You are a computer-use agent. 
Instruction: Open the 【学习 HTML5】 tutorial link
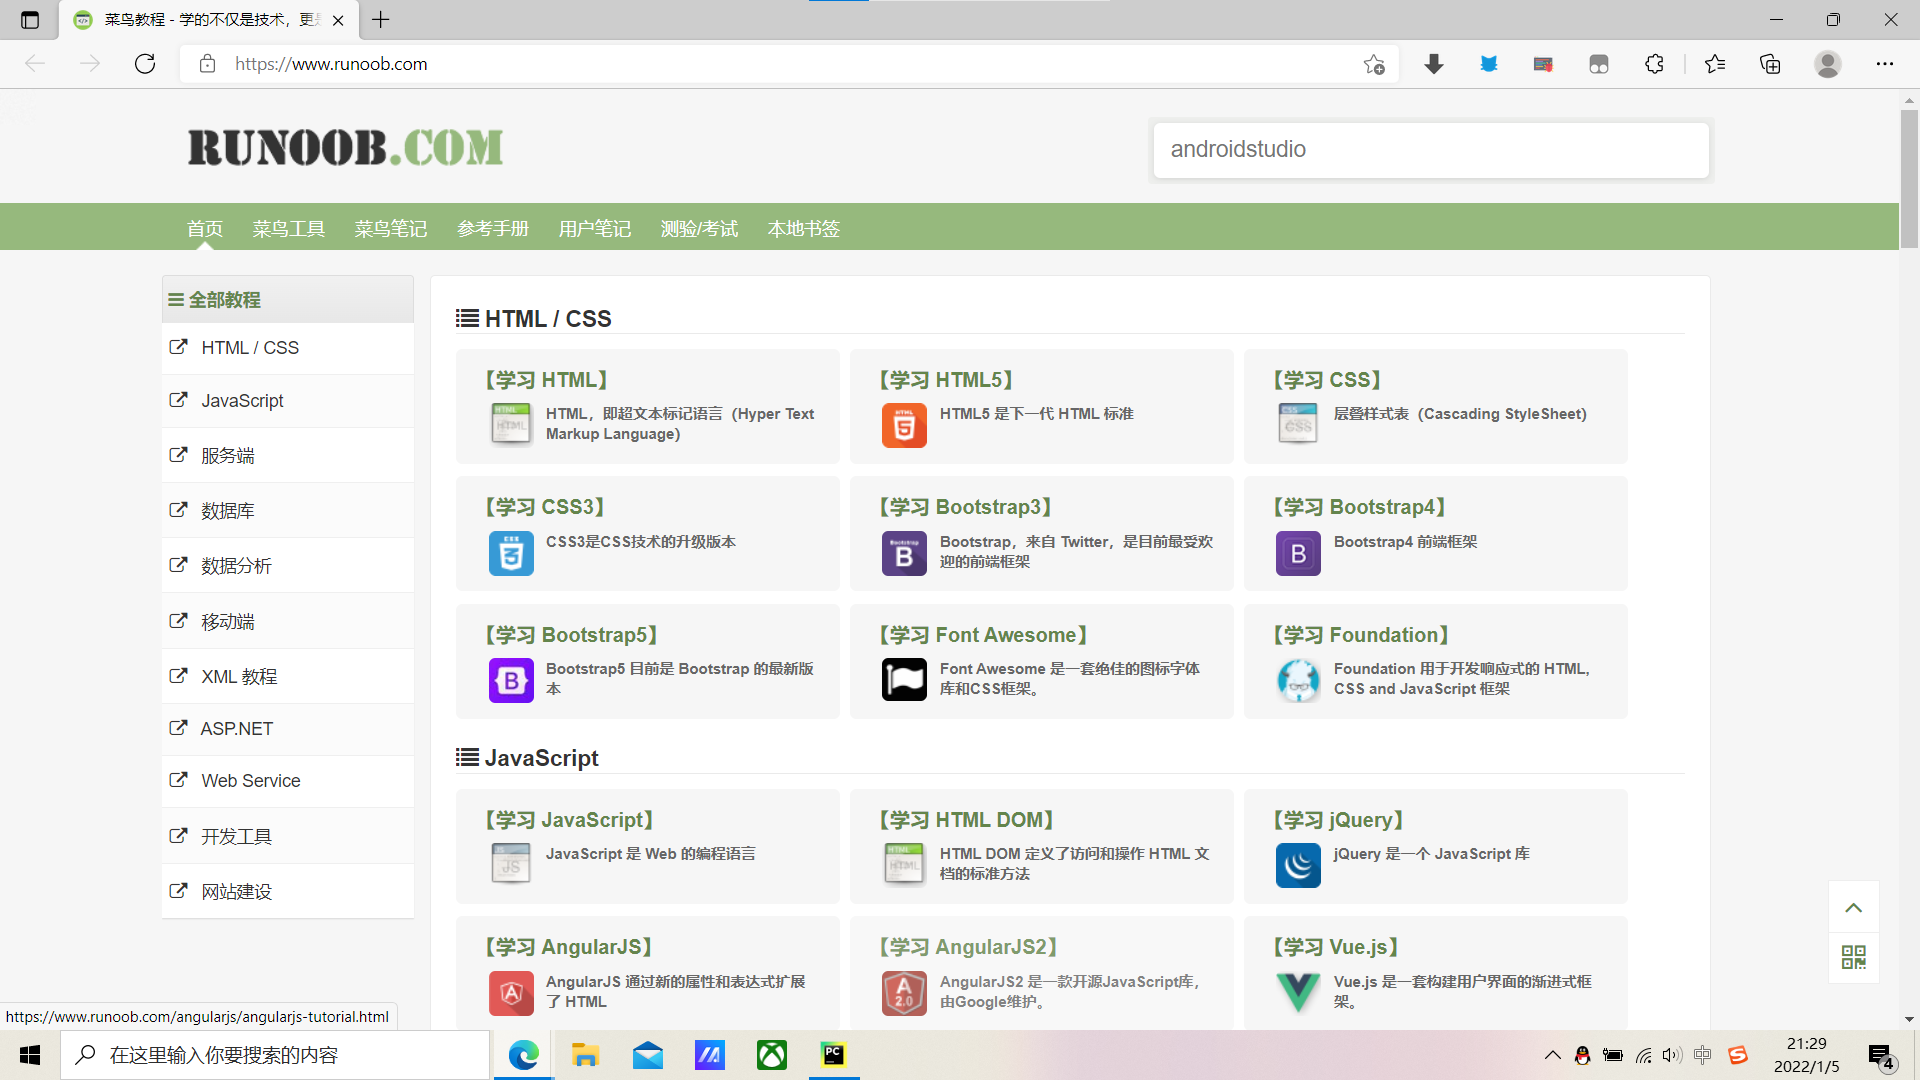946,380
